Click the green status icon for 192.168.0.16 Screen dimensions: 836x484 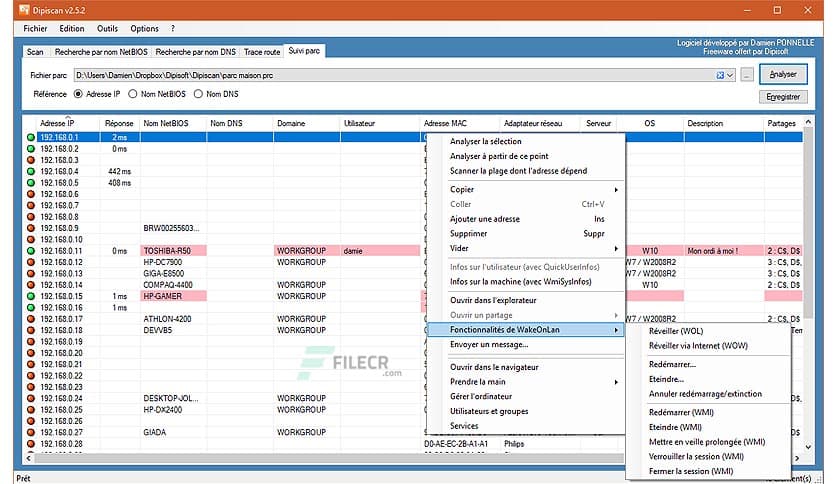(x=31, y=308)
